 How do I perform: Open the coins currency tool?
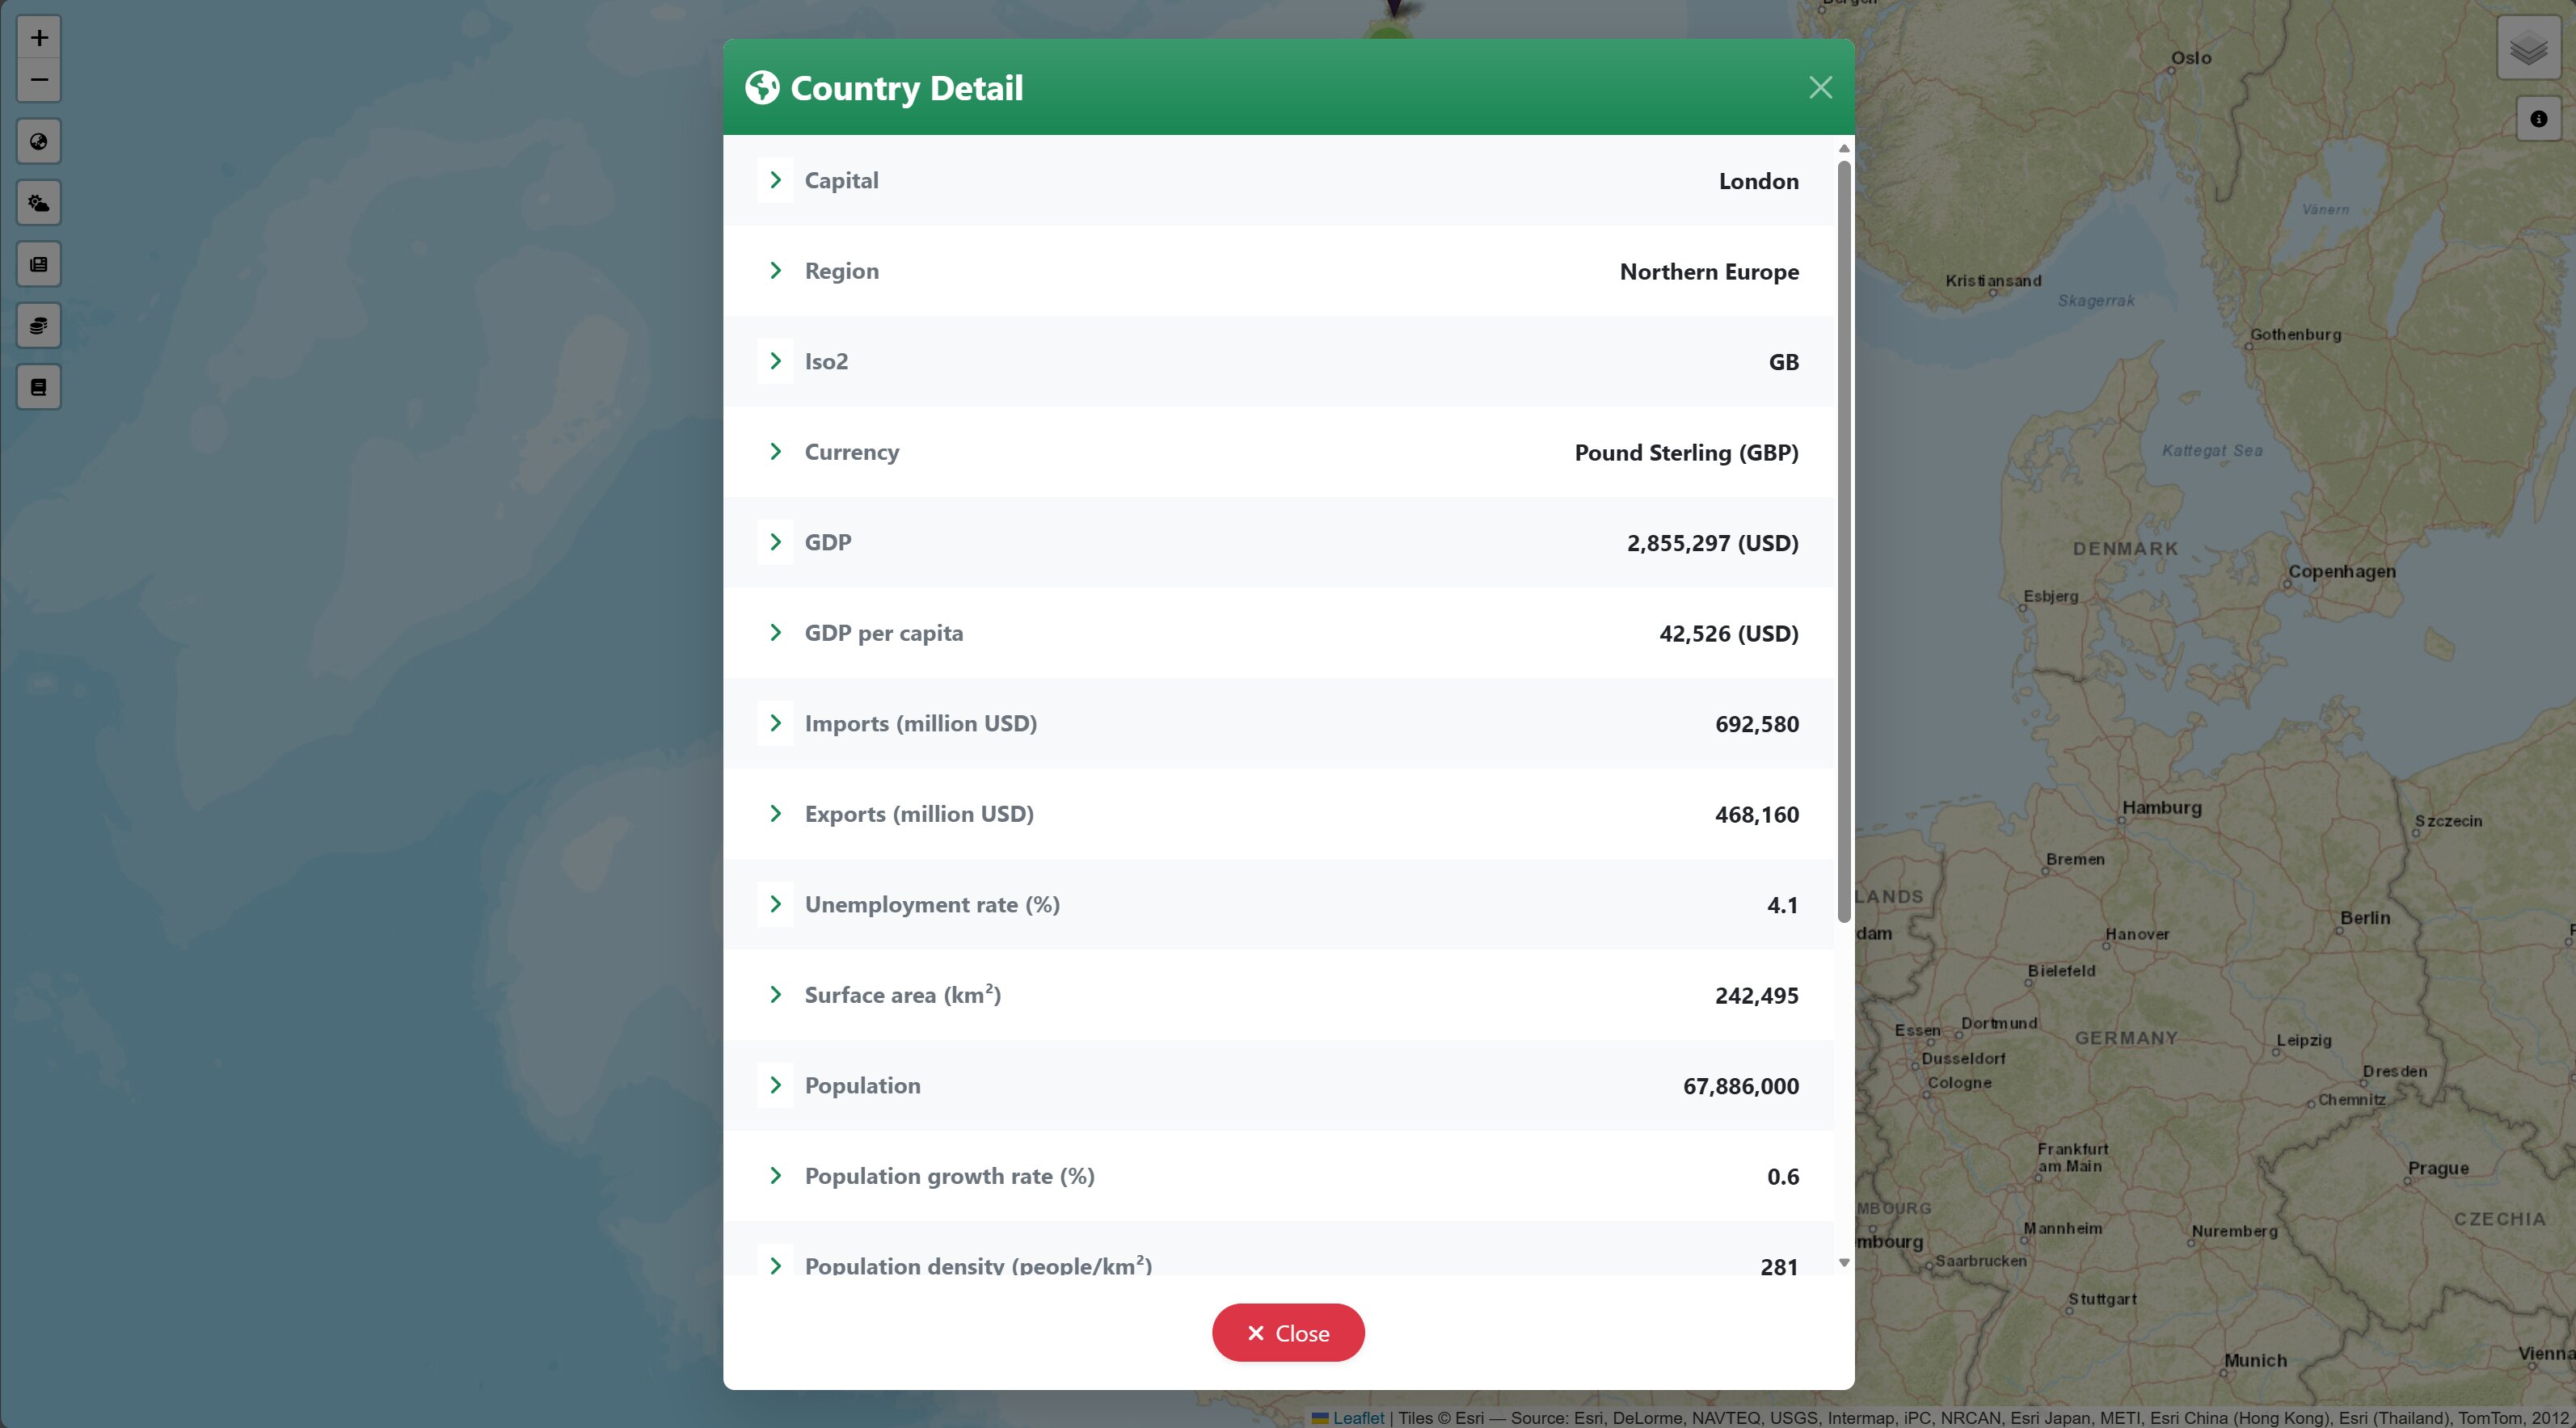pos(39,326)
